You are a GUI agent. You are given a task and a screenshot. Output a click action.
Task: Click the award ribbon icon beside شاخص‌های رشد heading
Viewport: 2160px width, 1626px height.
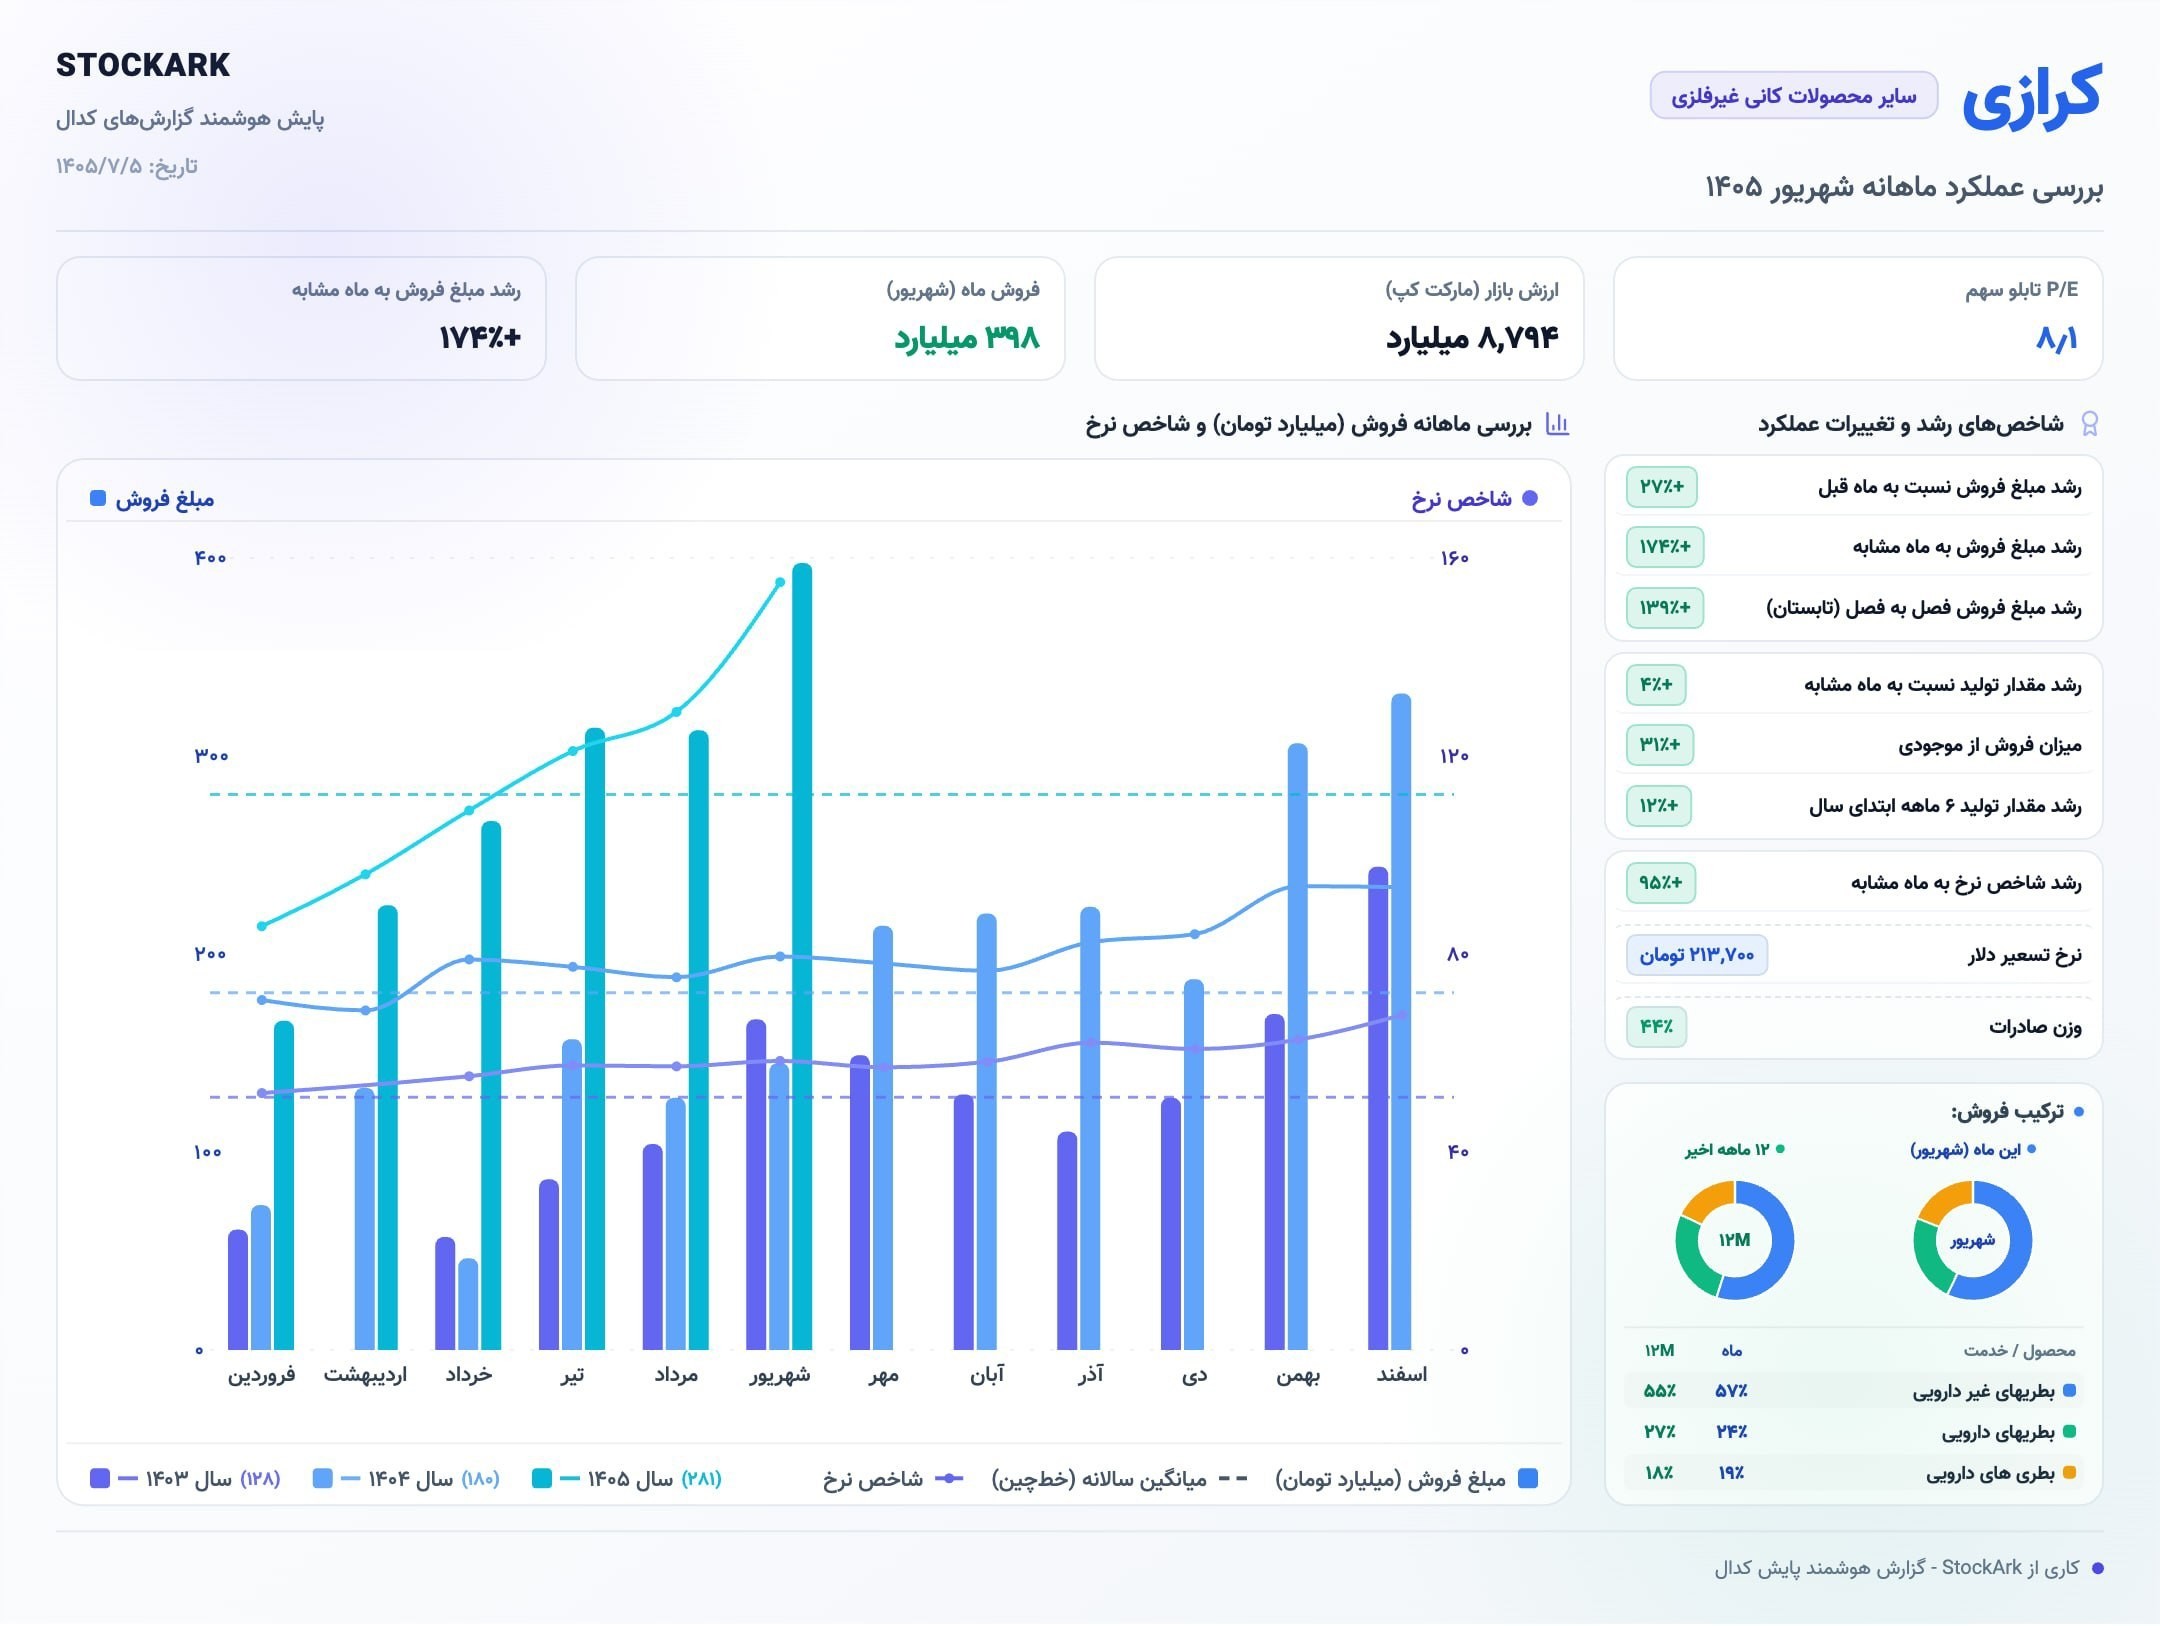(2089, 424)
